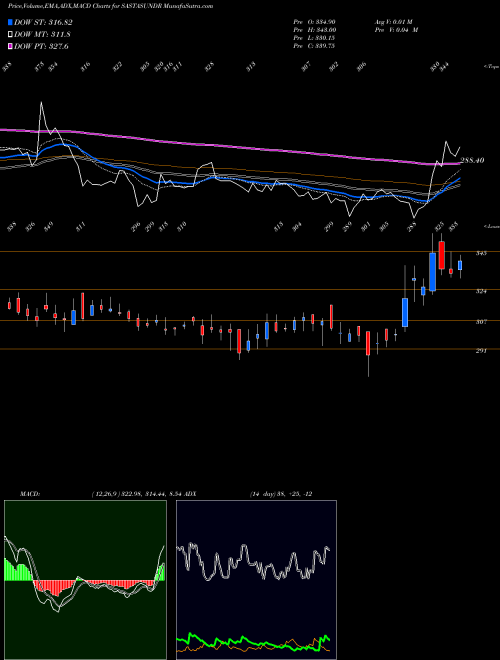Screen dimensions: 500x660
Task: Click the DOW PT: 327.6 label
Action: 41,47
